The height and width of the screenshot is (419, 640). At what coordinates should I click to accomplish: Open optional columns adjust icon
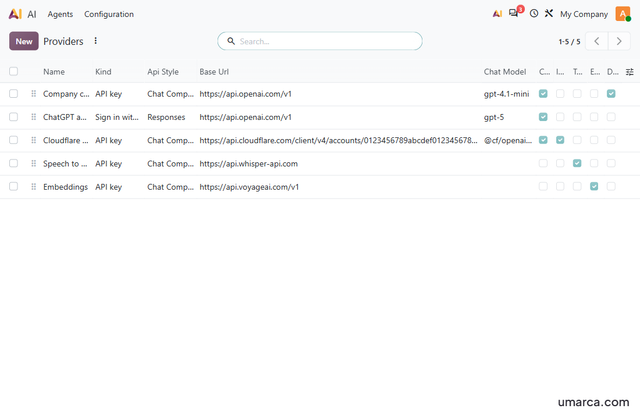tap(630, 72)
